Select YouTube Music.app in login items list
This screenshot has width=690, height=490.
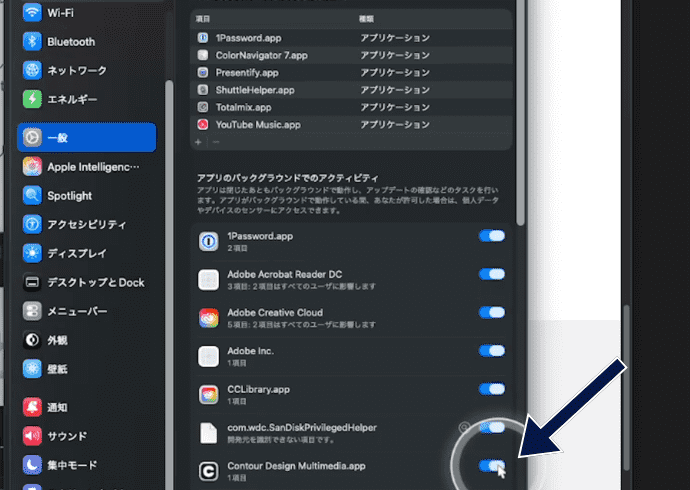point(257,125)
